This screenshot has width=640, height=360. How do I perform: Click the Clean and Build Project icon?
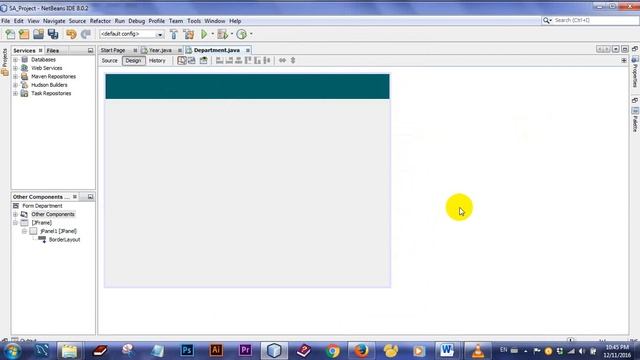click(x=189, y=34)
